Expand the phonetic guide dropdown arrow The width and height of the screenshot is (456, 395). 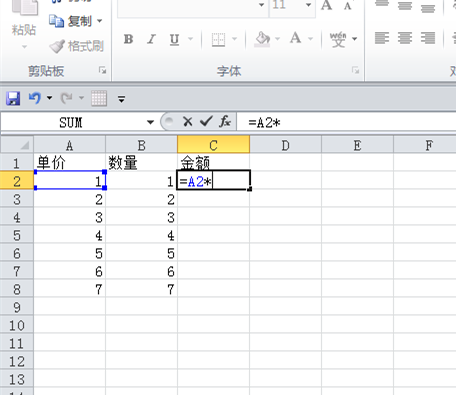[x=354, y=39]
